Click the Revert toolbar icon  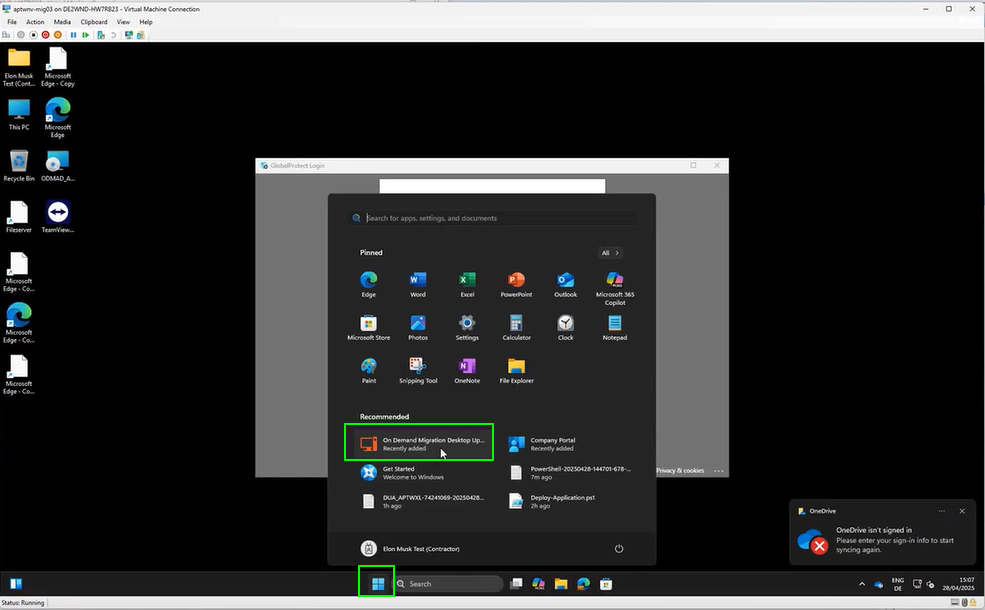pyautogui.click(x=113, y=35)
